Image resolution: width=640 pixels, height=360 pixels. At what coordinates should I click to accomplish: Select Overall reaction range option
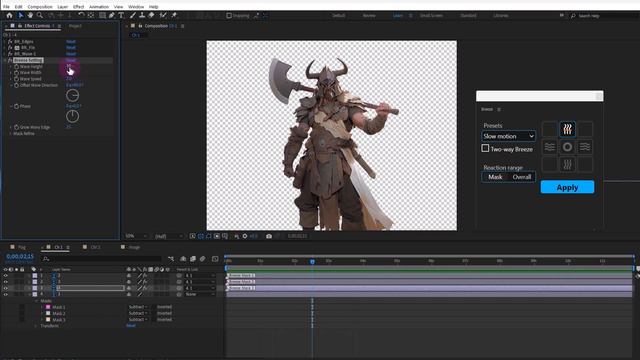click(x=522, y=177)
